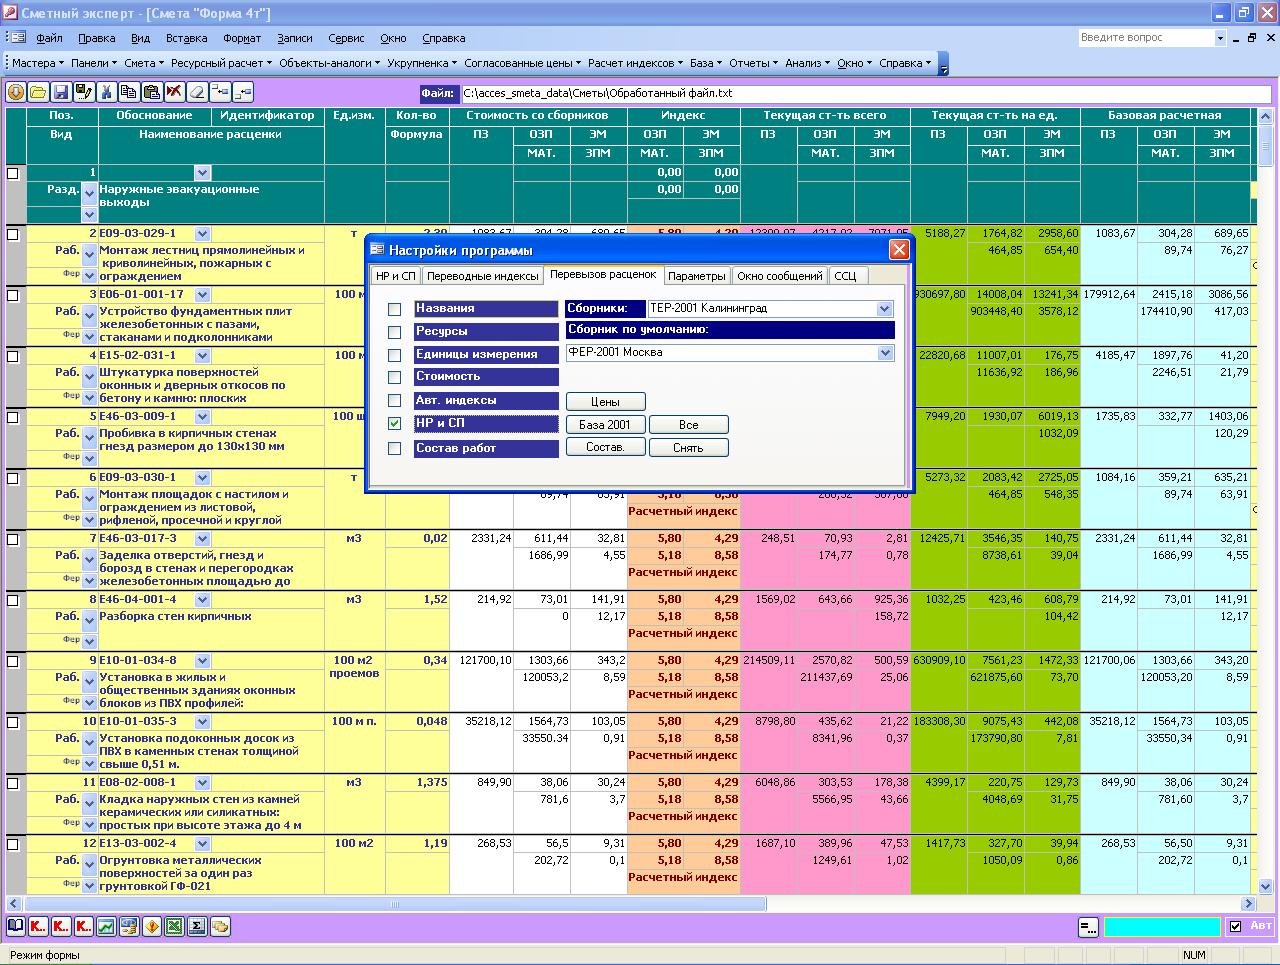The width and height of the screenshot is (1280, 965).
Task: Click the Снять button
Action: point(688,448)
